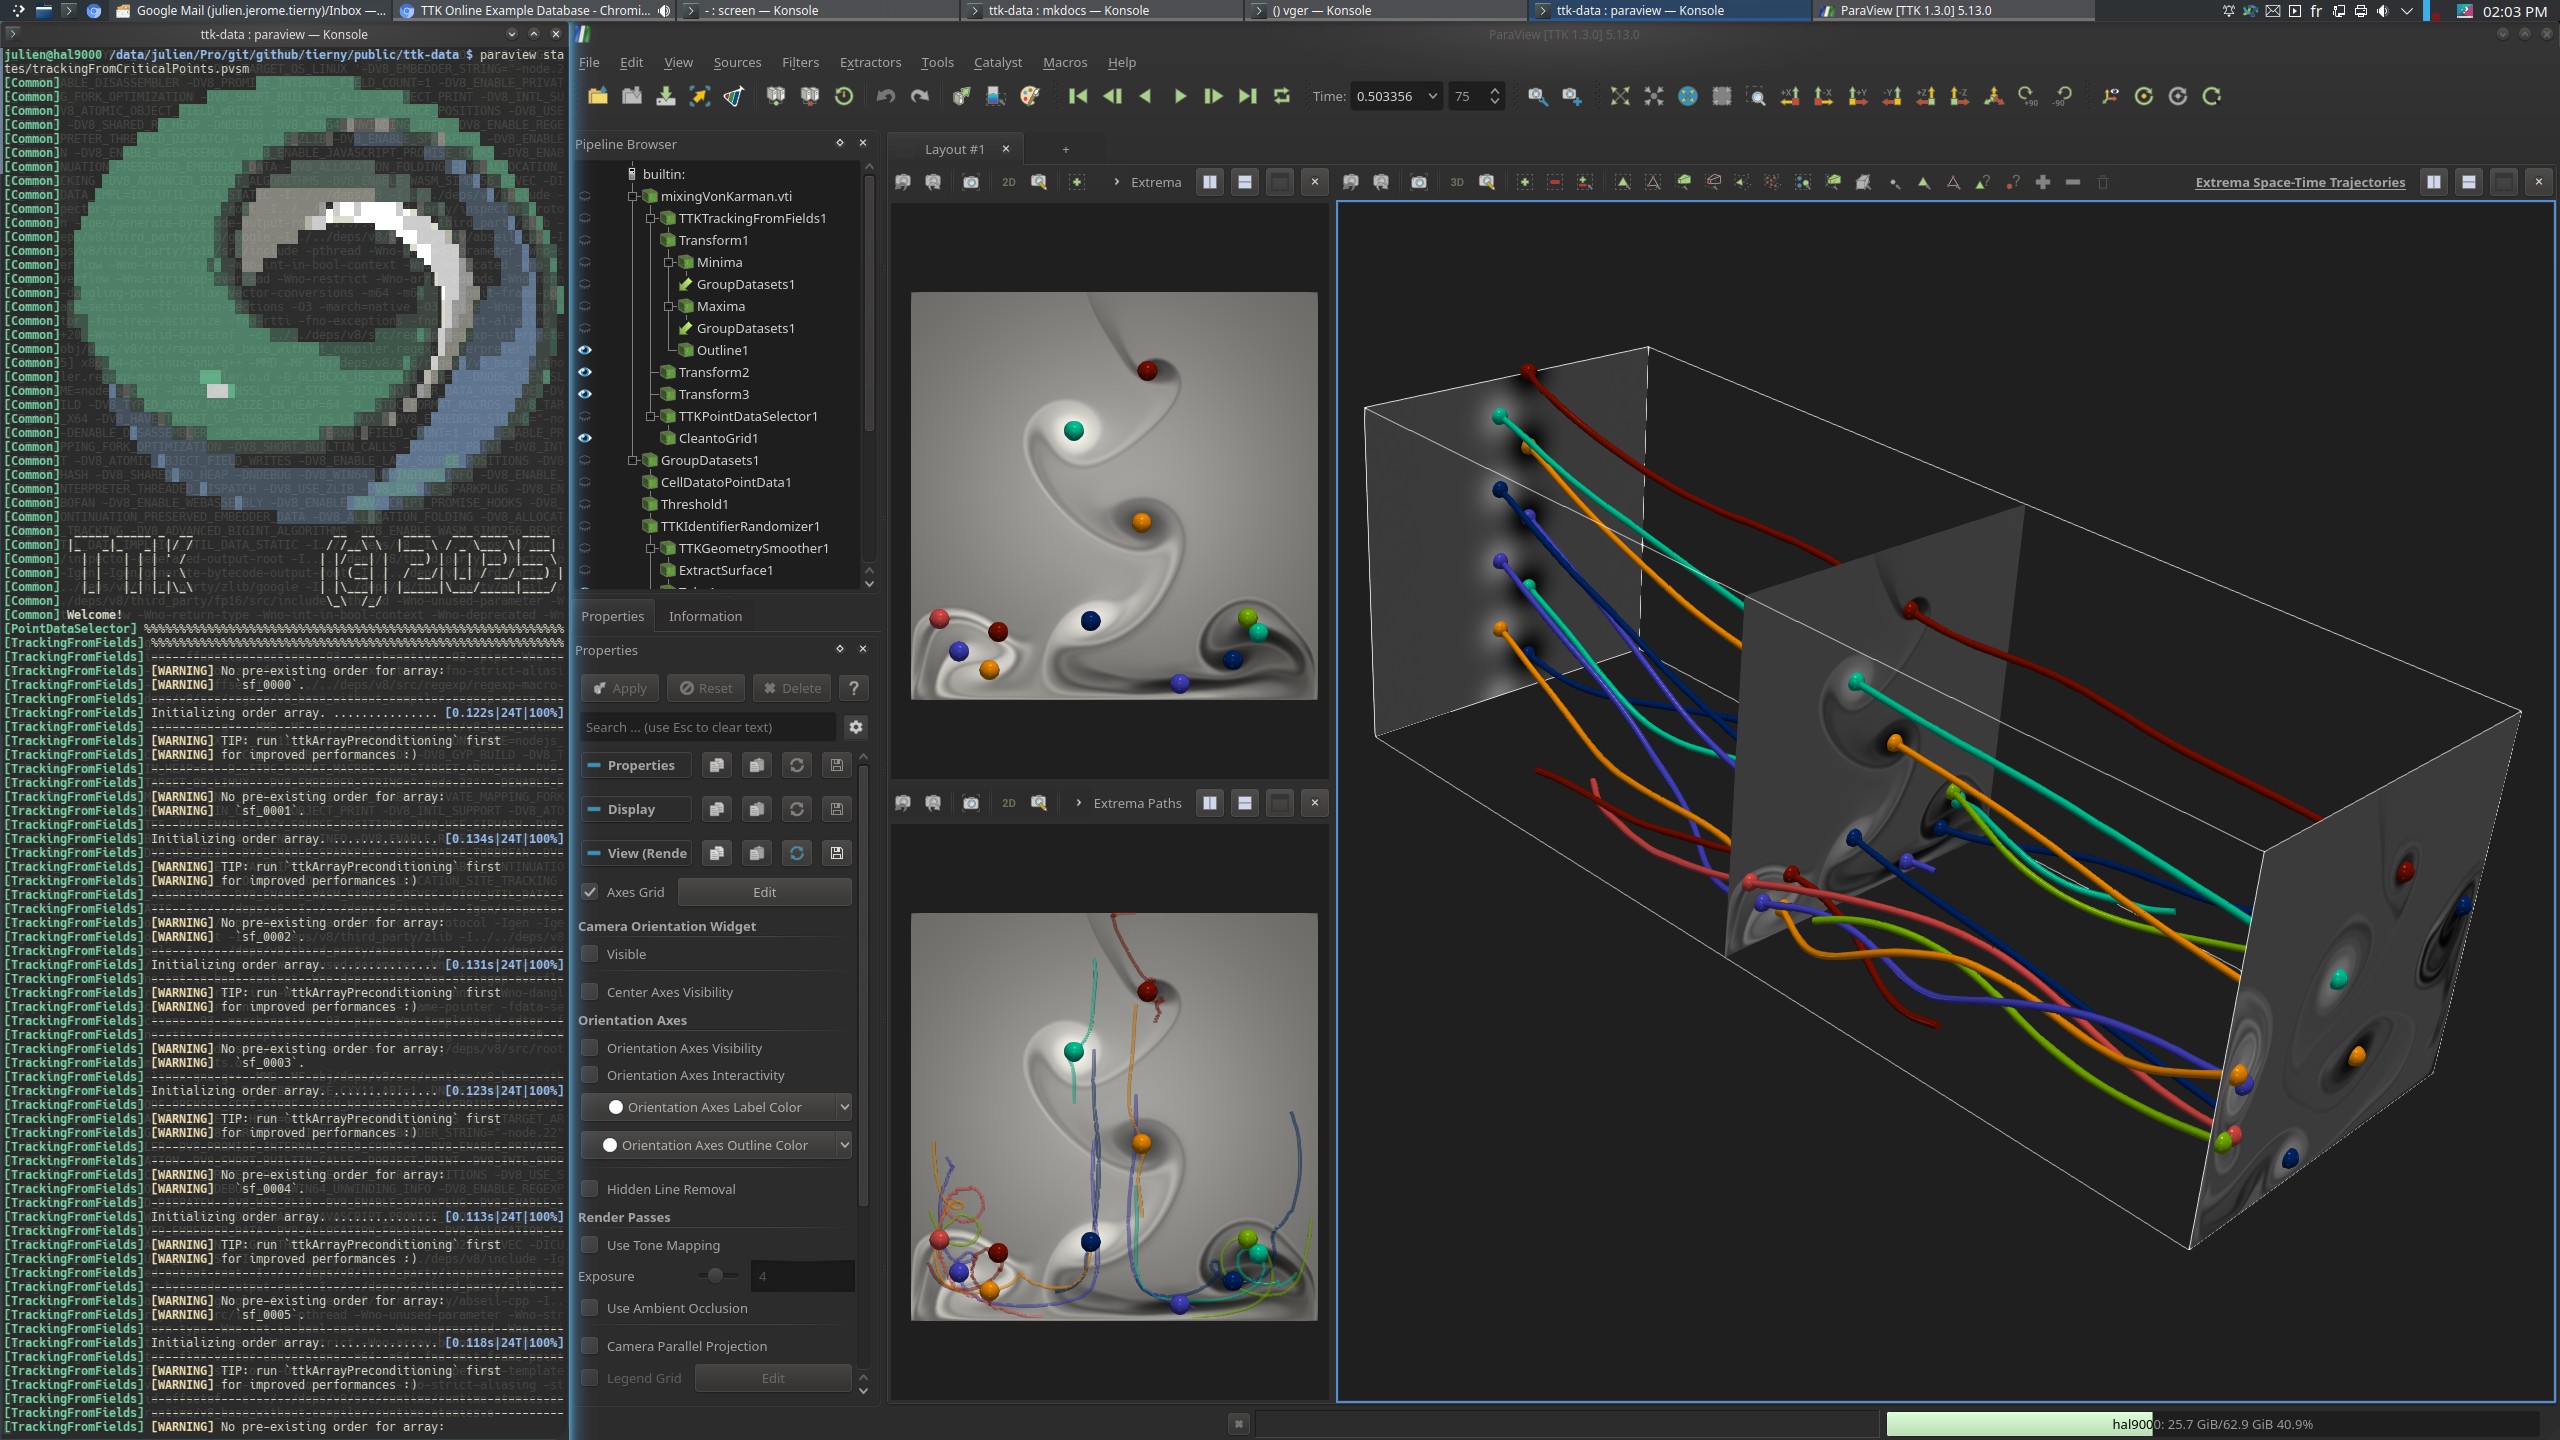2560x1440 pixels.
Task: Click the properties search field
Action: point(708,727)
